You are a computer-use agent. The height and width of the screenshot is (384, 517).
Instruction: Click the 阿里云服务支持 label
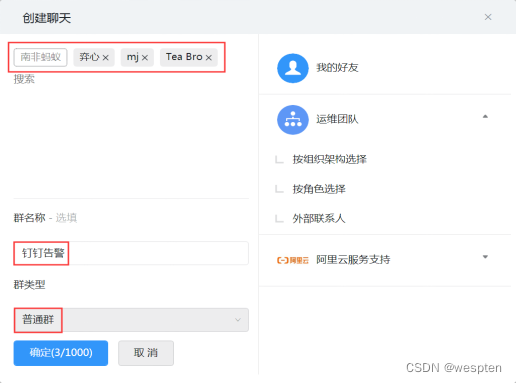coord(353,260)
